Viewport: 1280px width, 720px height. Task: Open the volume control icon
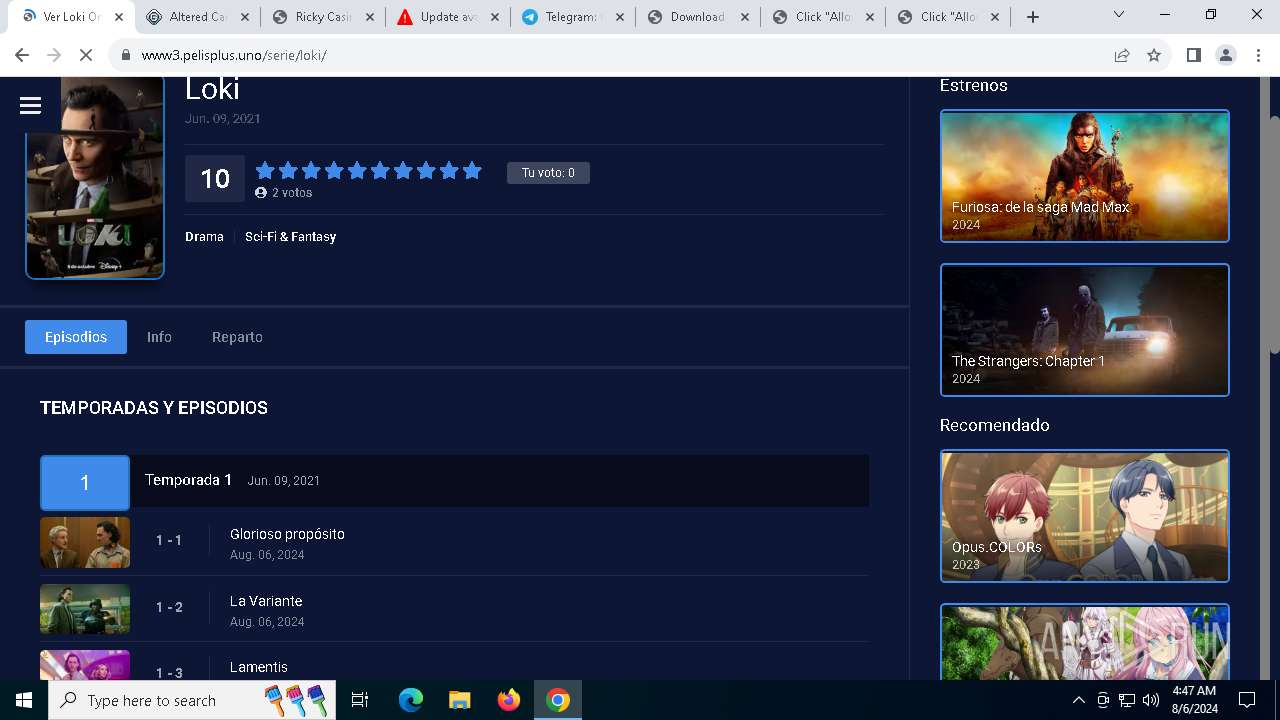point(1151,700)
